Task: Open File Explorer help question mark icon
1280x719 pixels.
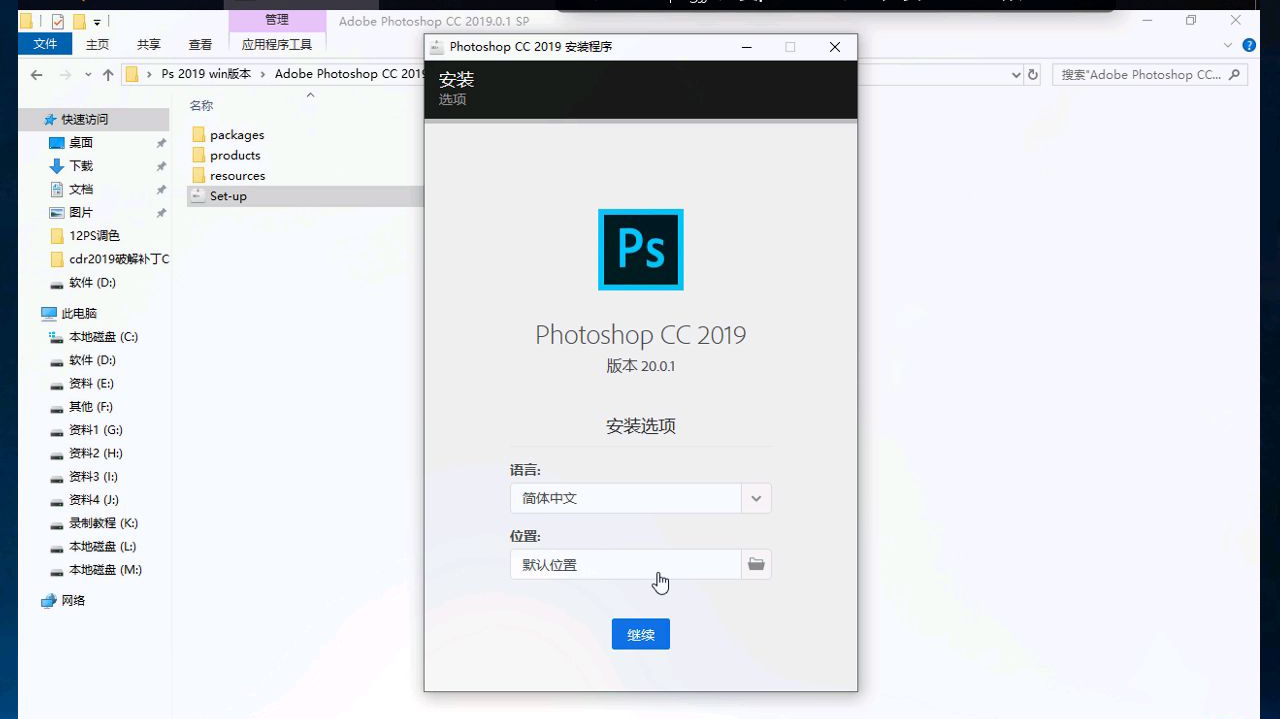Action: click(x=1249, y=45)
